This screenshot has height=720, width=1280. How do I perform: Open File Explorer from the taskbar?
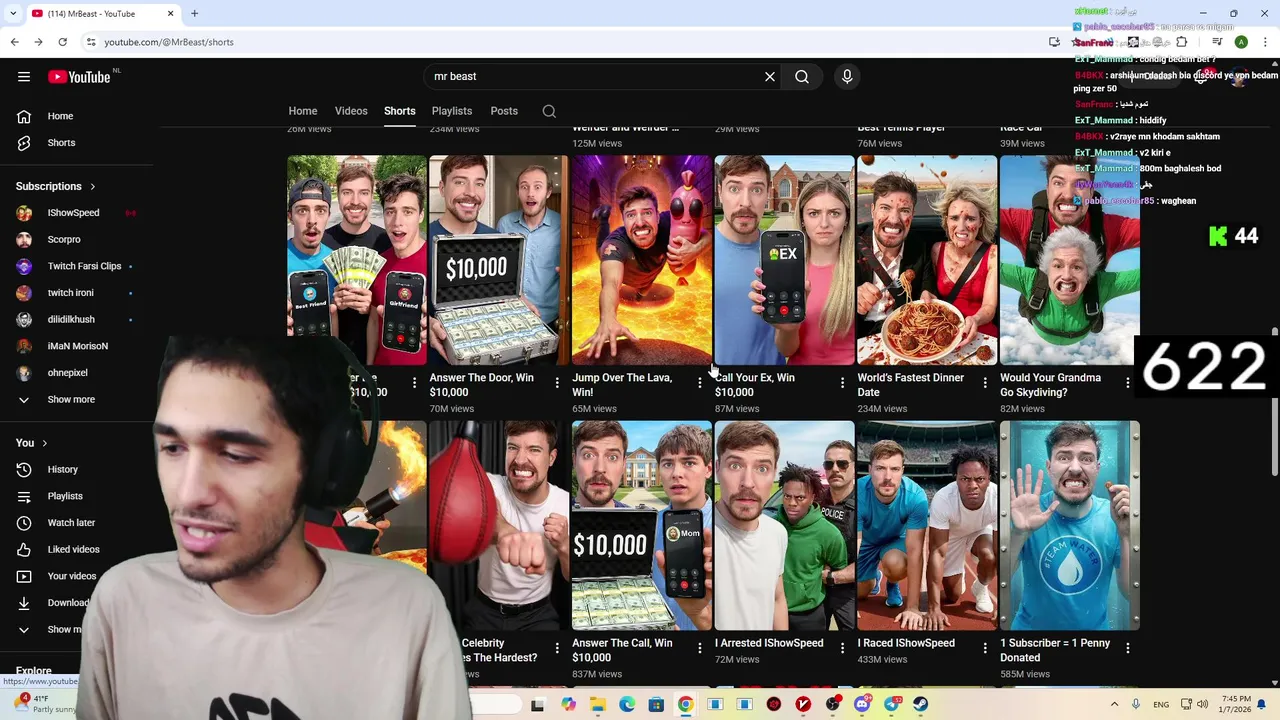click(597, 705)
